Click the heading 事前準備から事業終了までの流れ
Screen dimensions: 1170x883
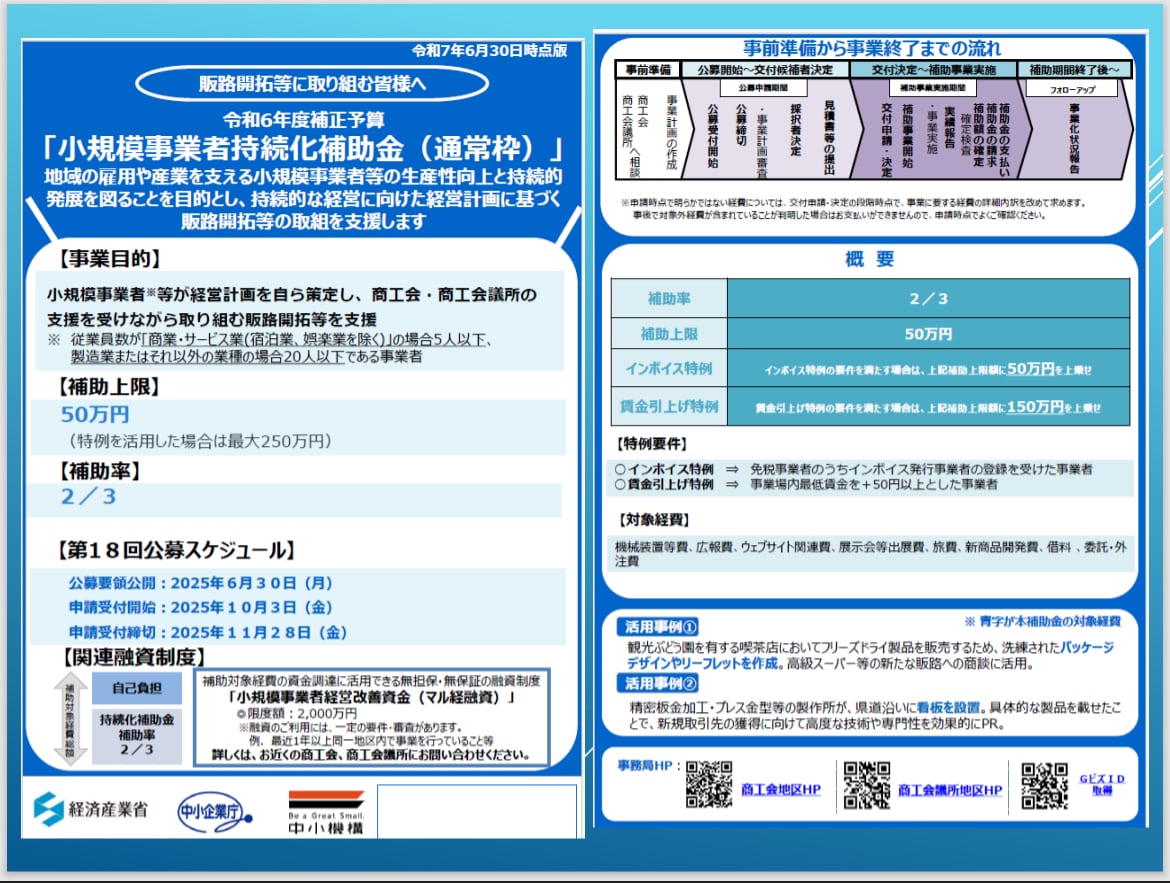point(872,49)
